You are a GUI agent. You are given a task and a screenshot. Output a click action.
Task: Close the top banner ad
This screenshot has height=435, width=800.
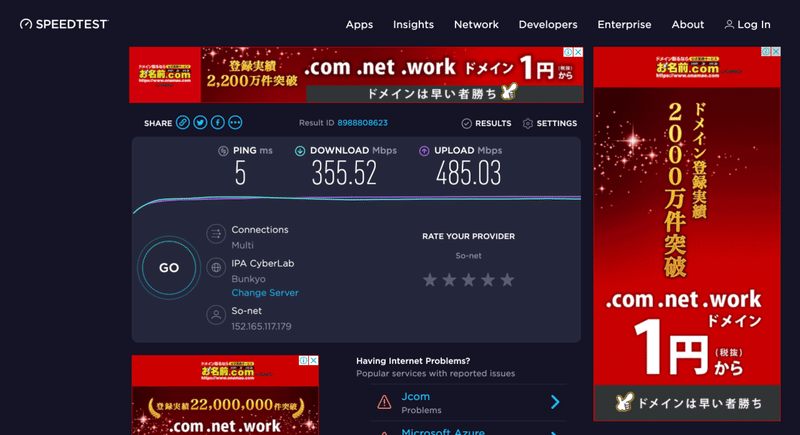pyautogui.click(x=578, y=52)
